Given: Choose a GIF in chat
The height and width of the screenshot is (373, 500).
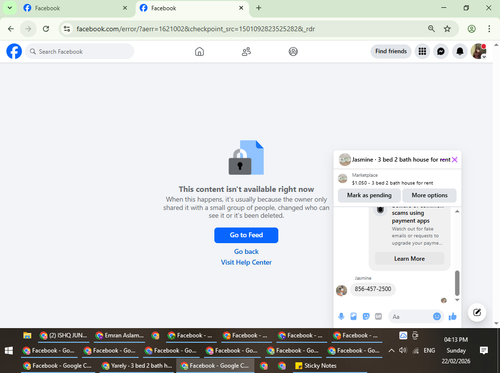Looking at the screenshot, I should point(378,316).
